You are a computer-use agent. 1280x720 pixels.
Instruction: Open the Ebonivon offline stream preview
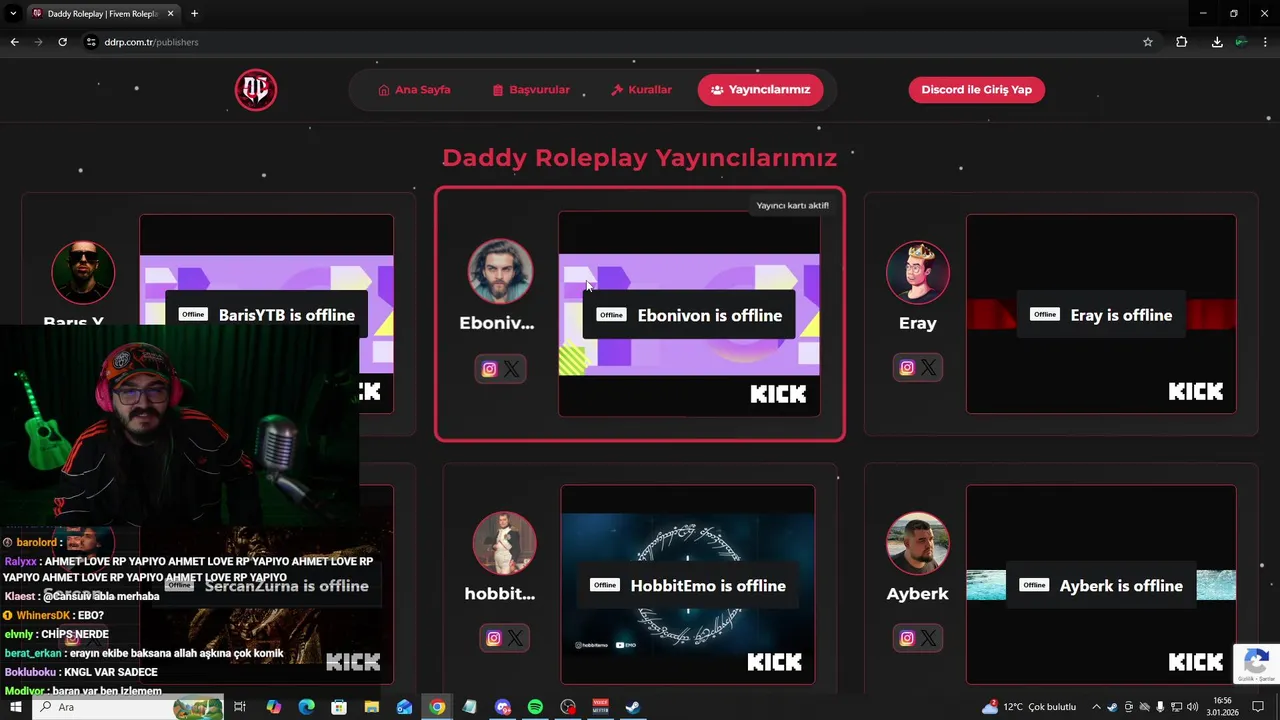689,314
